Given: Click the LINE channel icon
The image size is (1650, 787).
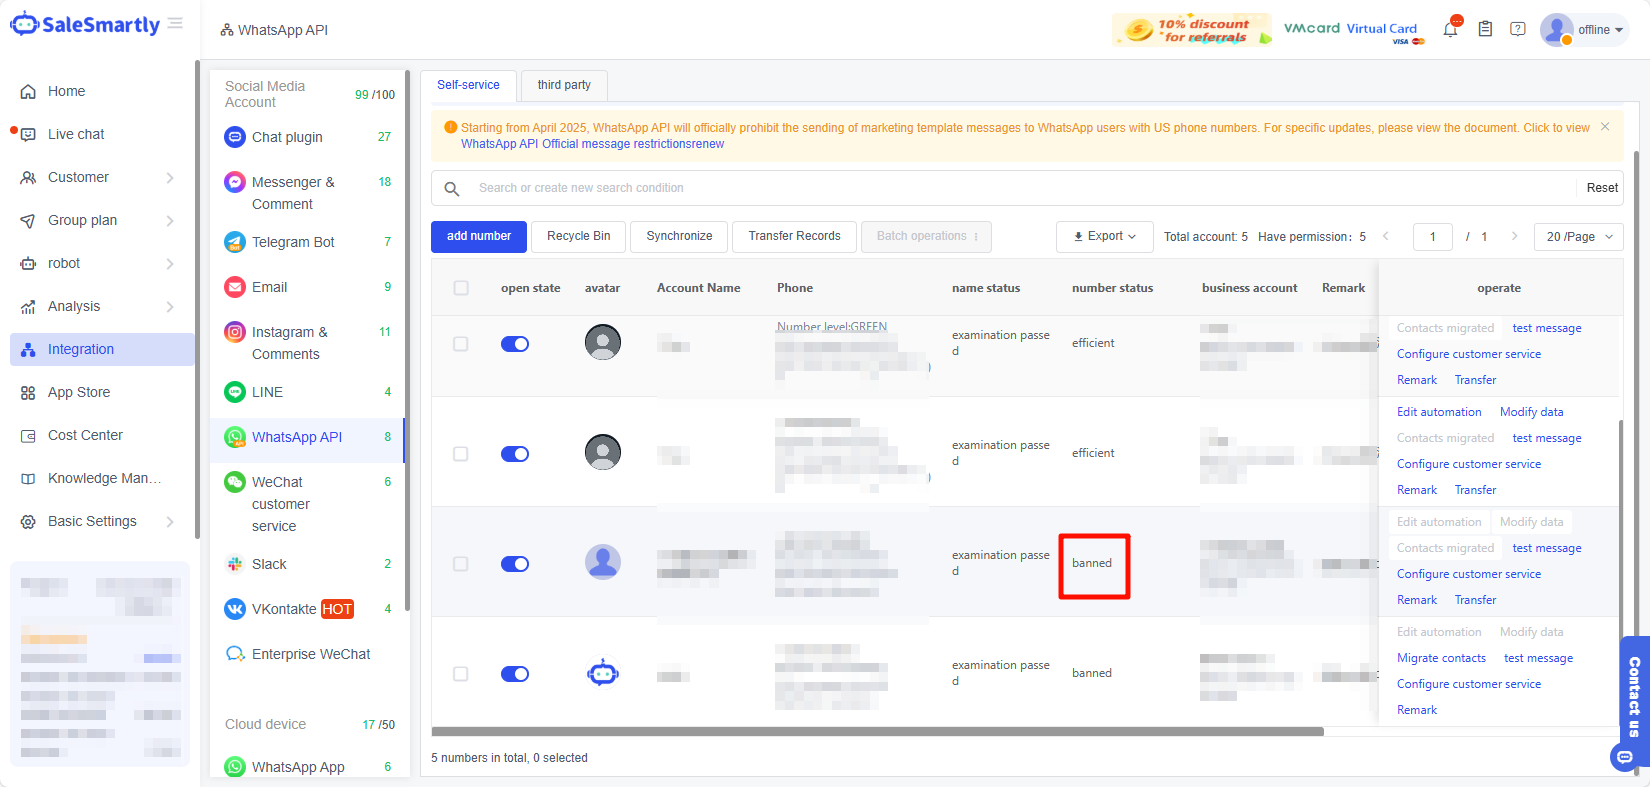Looking at the screenshot, I should point(235,392).
